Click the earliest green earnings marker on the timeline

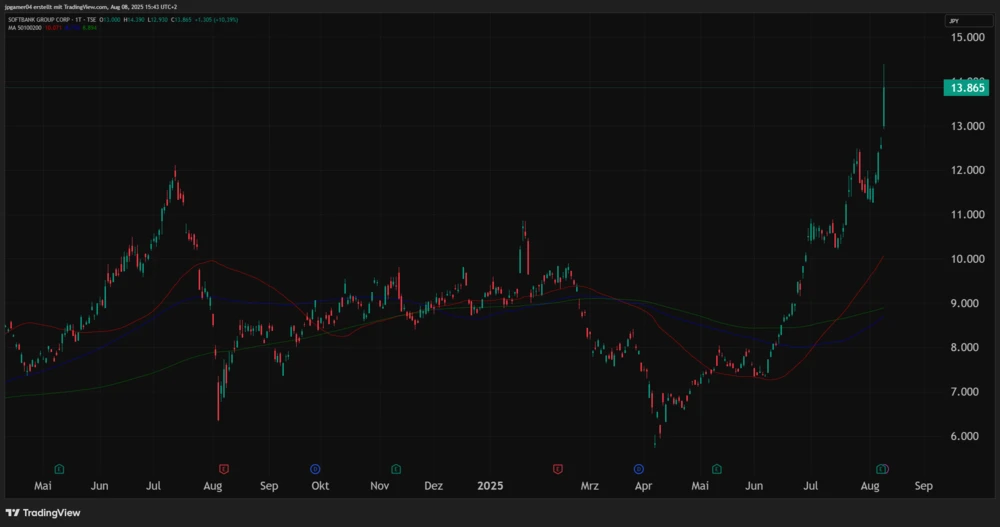click(59, 469)
